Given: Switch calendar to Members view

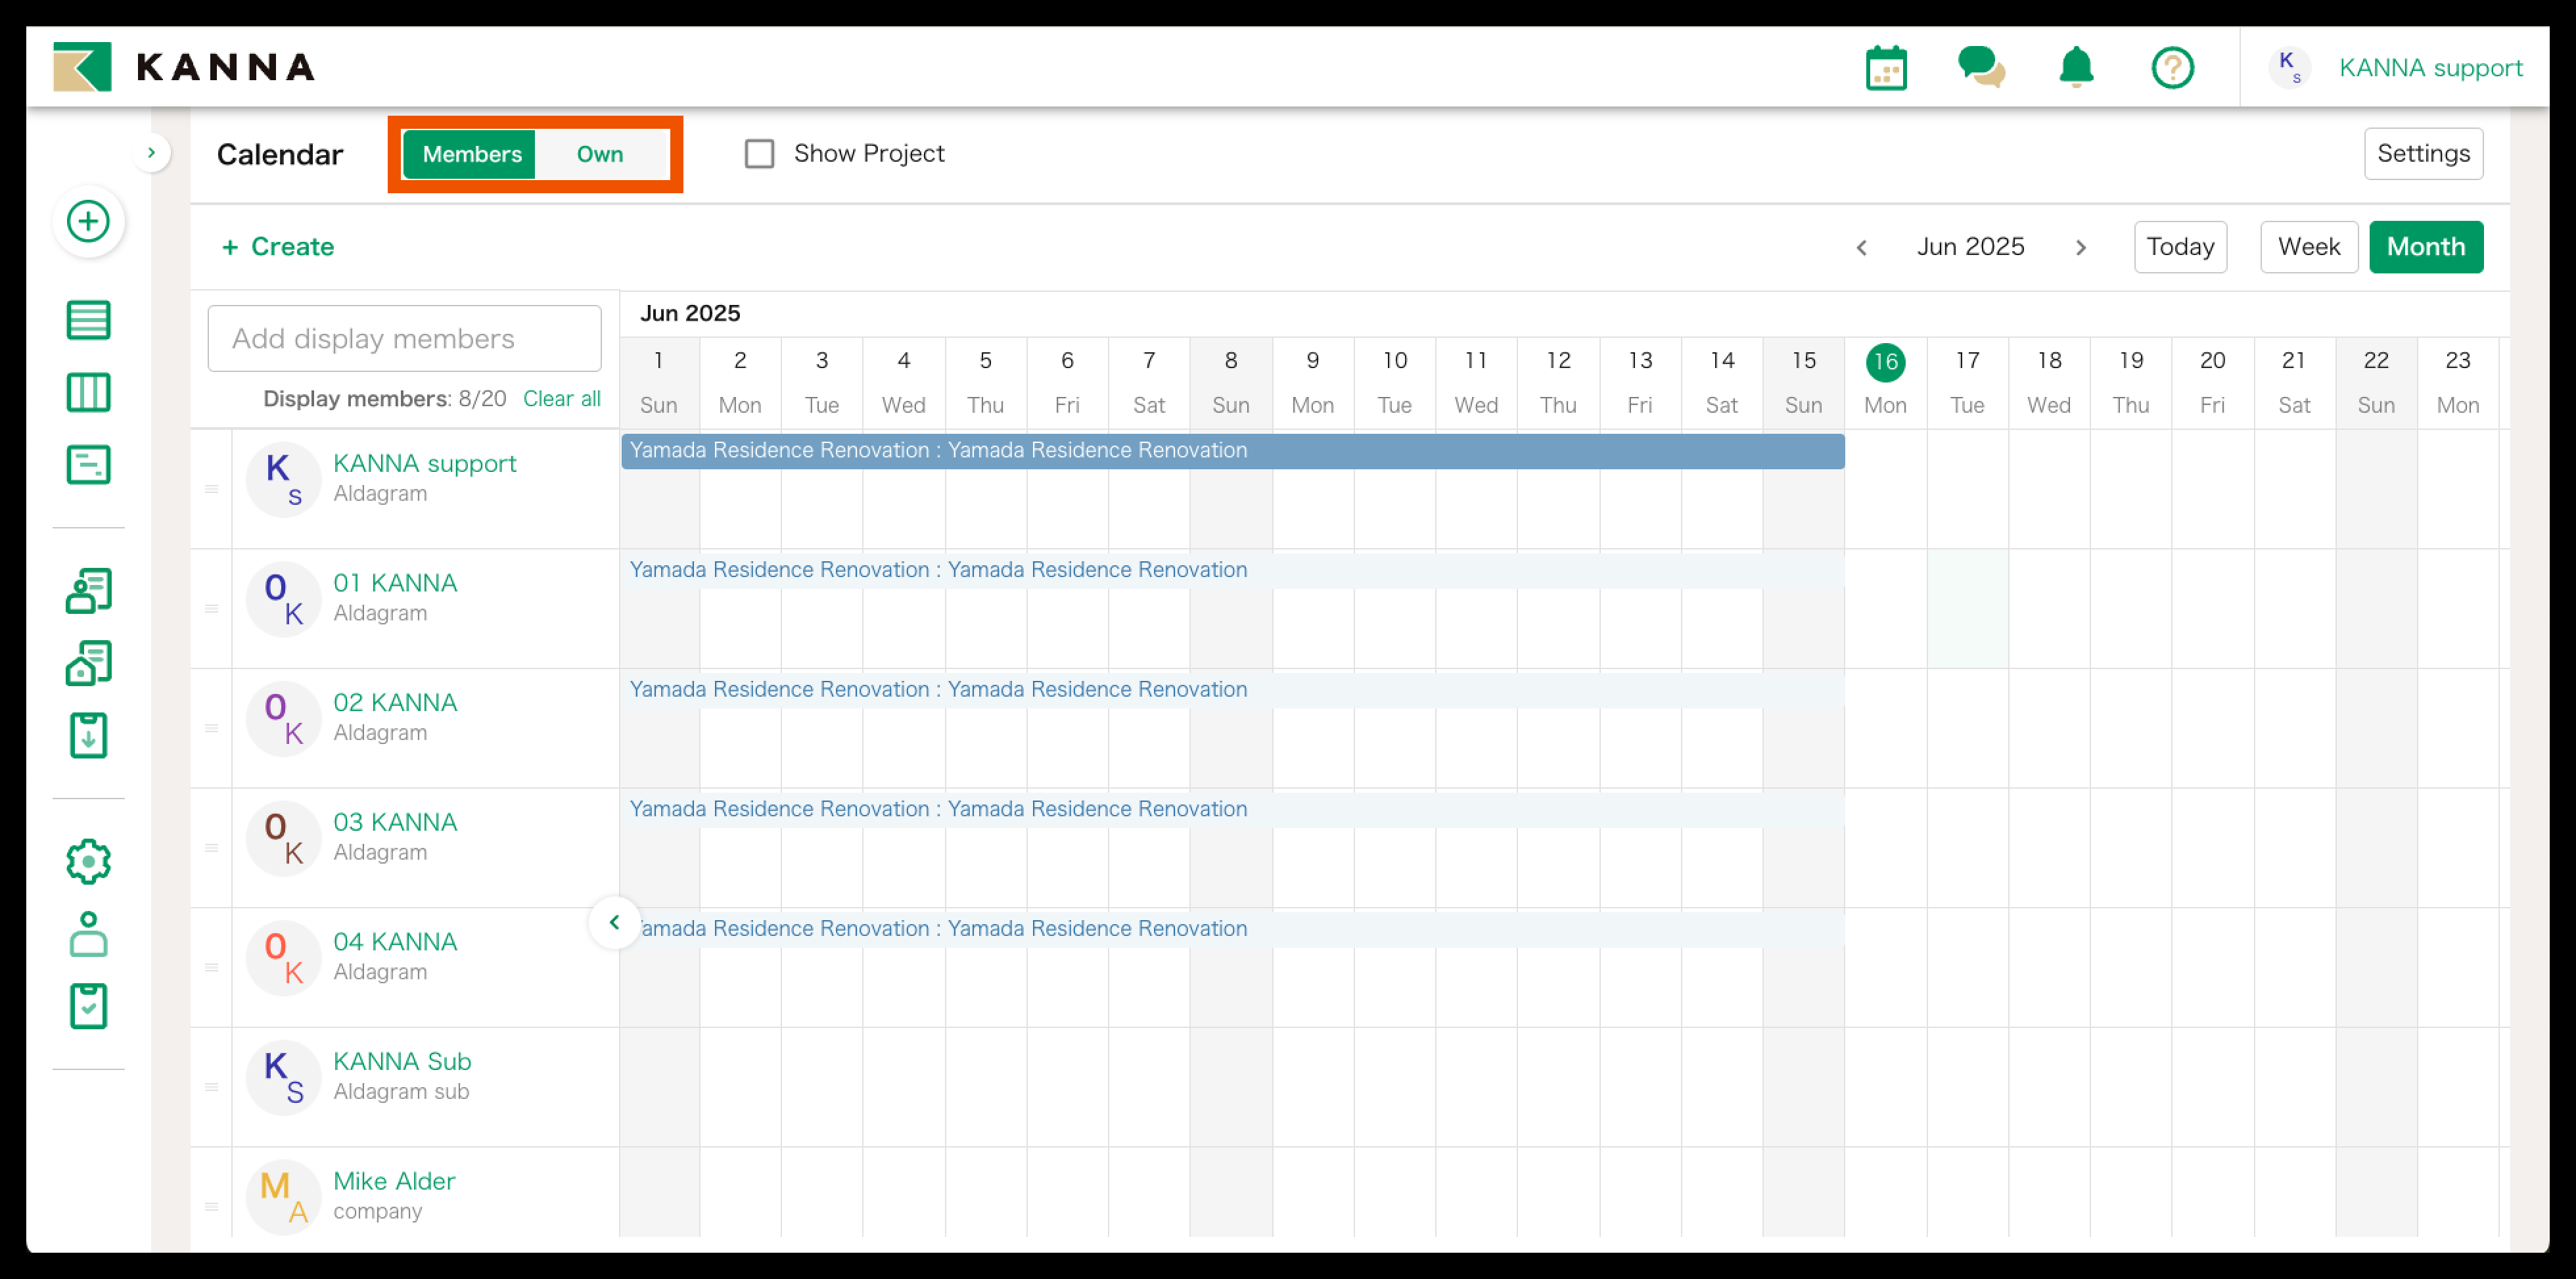Looking at the screenshot, I should [x=471, y=154].
